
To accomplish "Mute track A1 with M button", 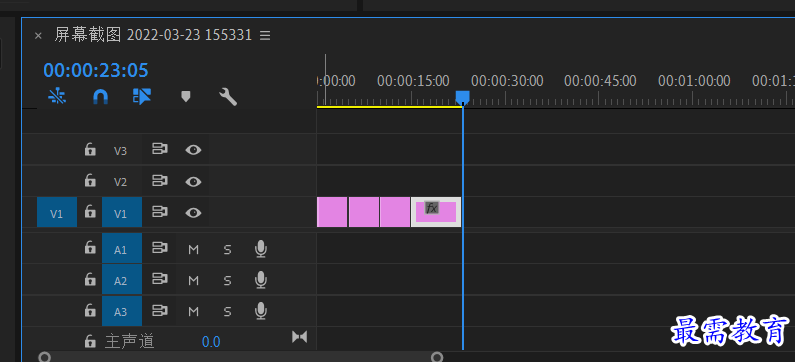I will [x=193, y=249].
